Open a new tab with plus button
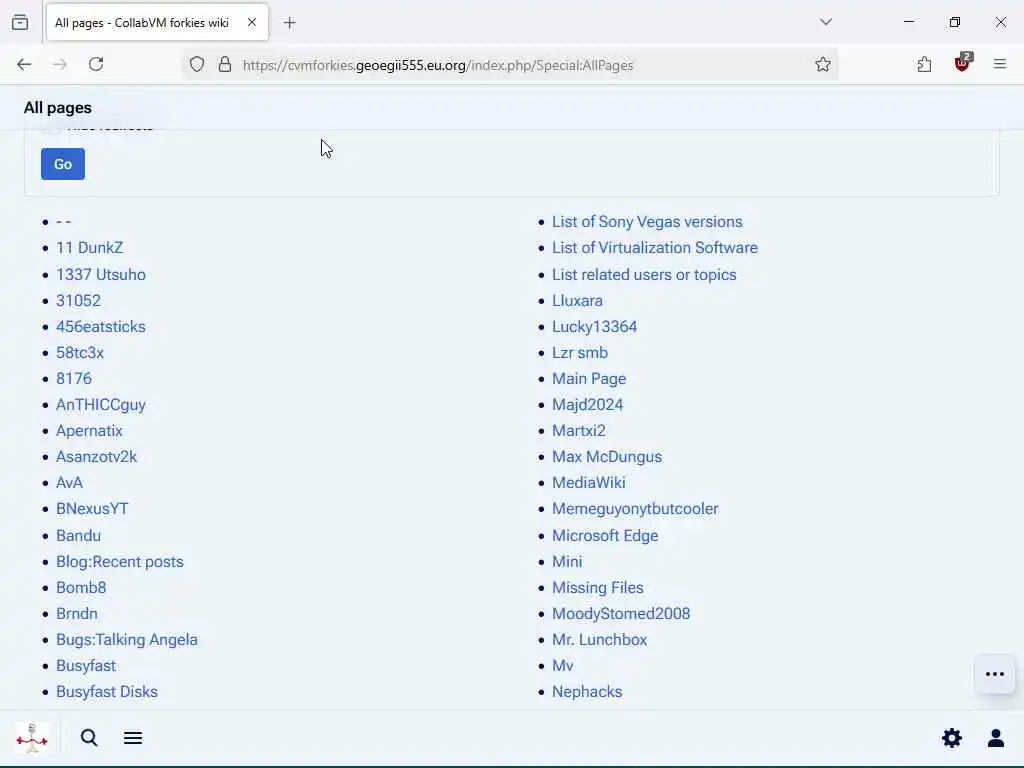 290,23
